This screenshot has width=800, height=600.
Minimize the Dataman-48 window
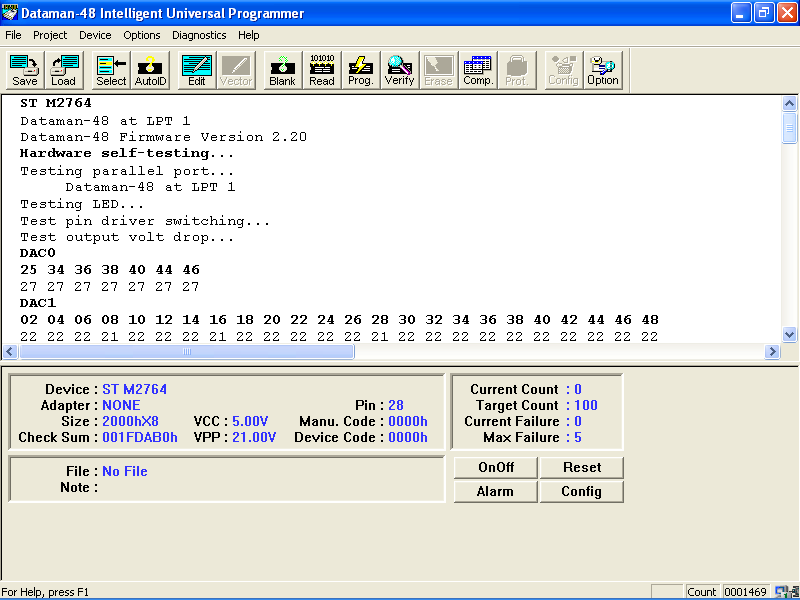pos(741,13)
